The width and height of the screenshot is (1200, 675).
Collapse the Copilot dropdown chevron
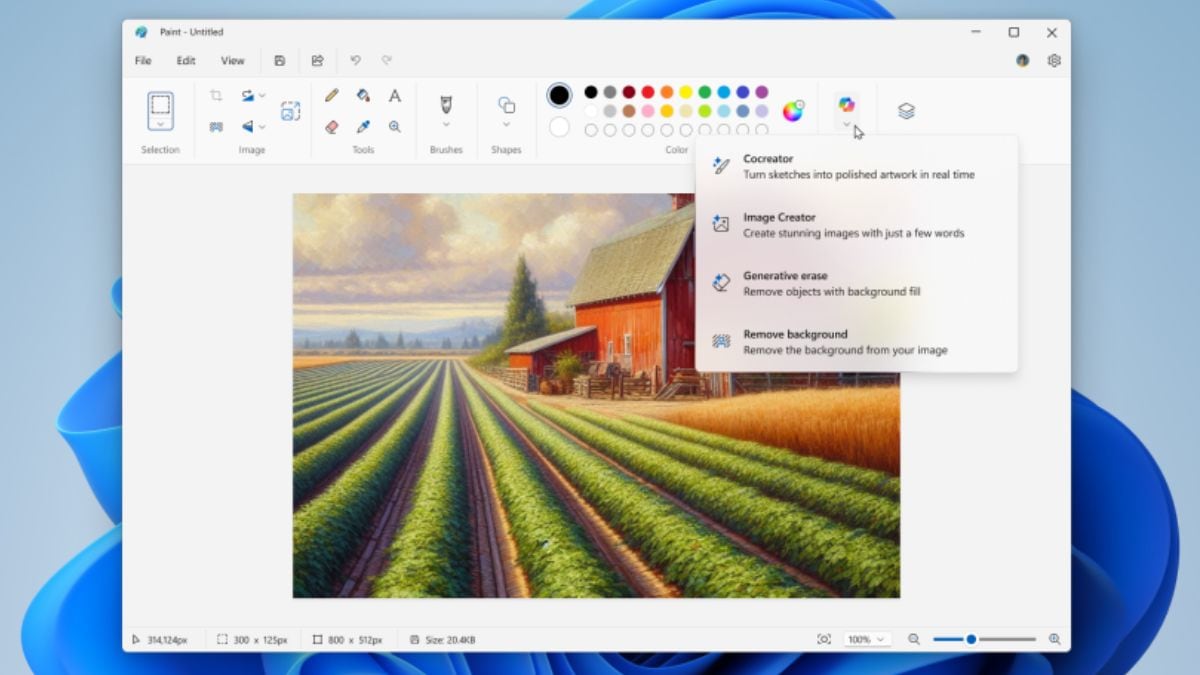[847, 125]
